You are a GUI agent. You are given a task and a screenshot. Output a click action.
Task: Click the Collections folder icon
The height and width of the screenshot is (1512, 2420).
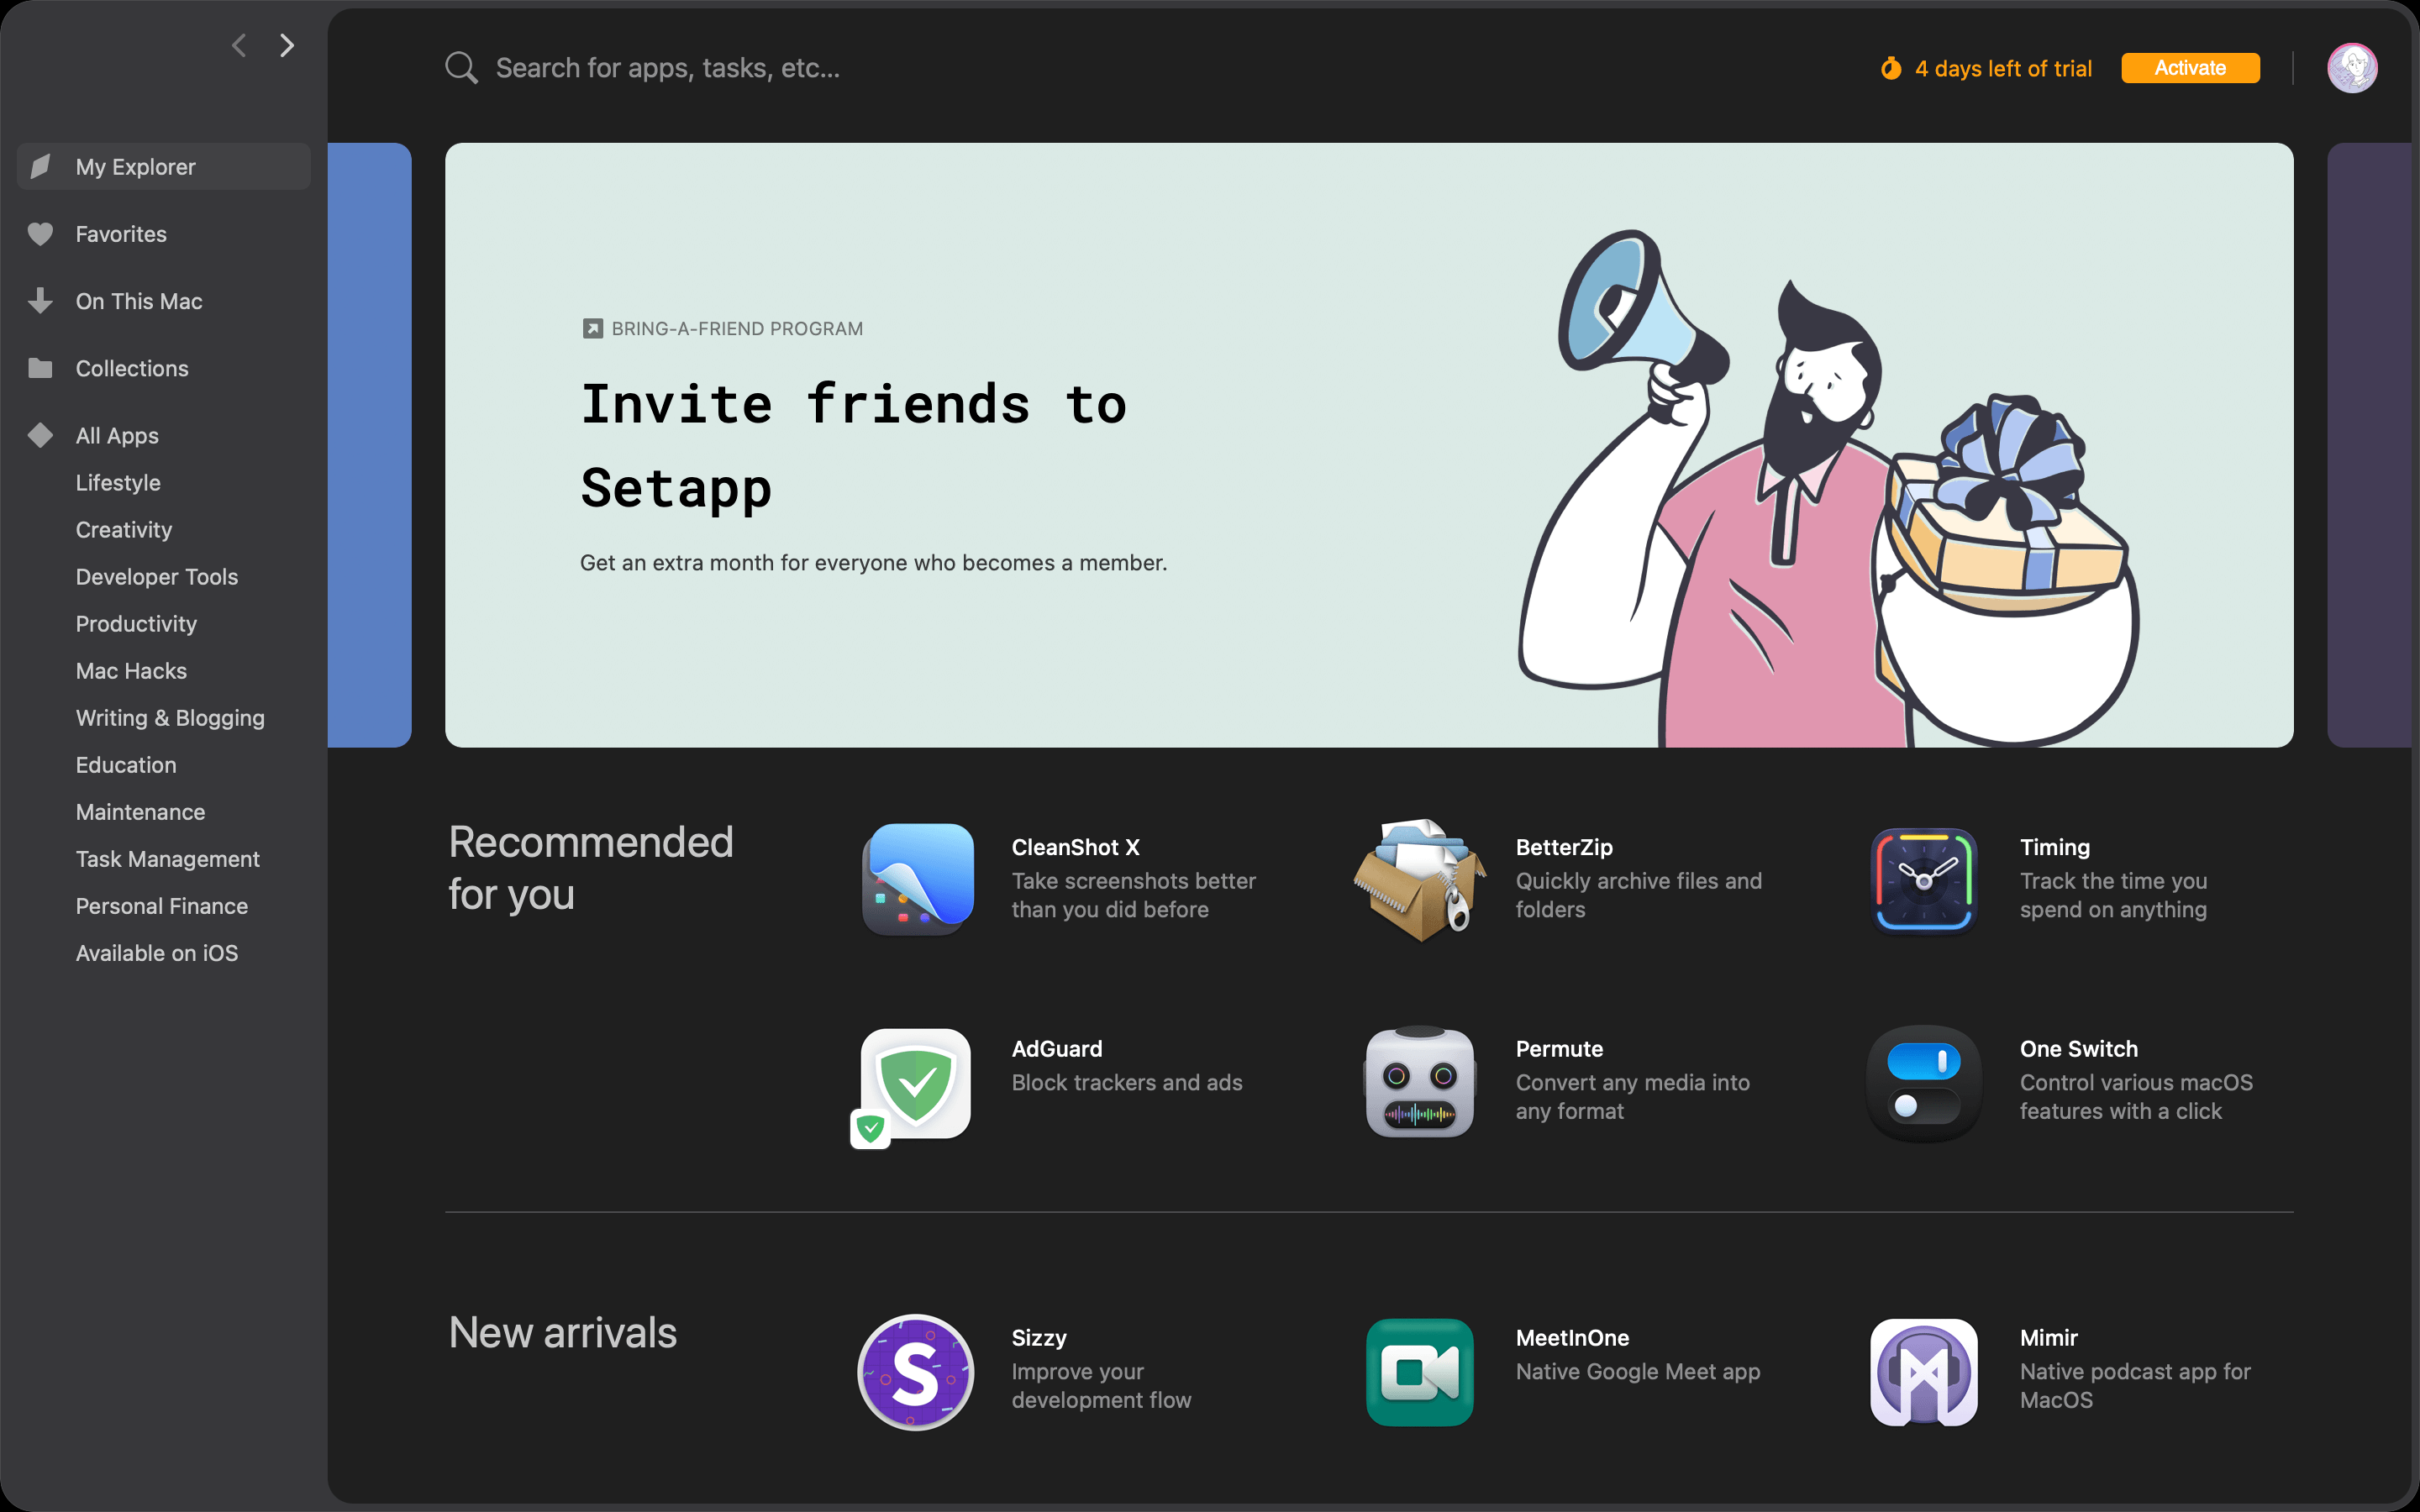(x=40, y=368)
